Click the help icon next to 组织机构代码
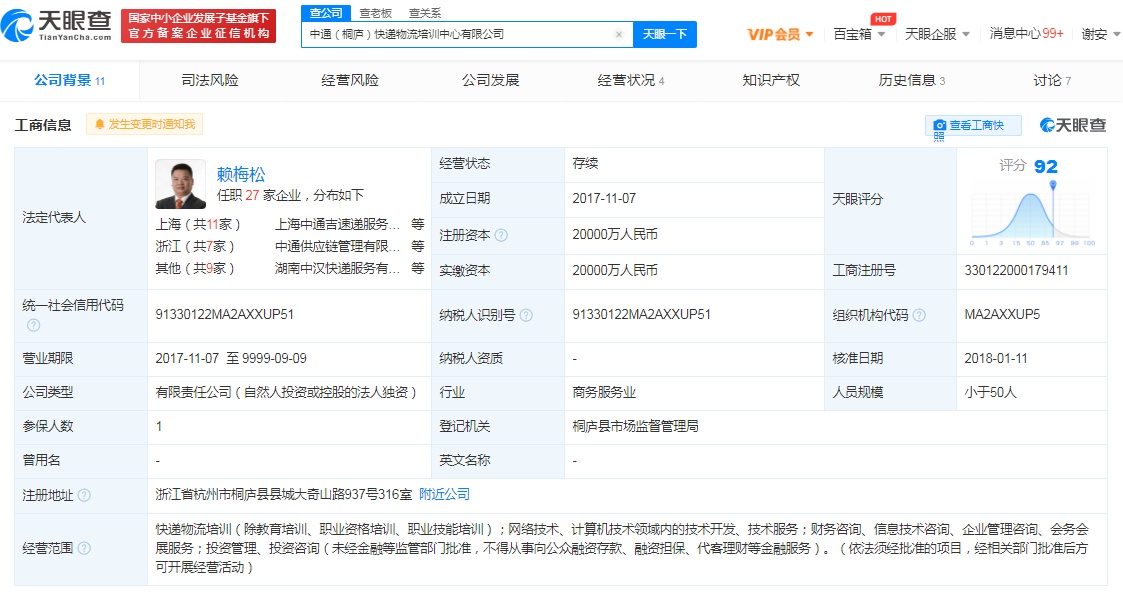The height and width of the screenshot is (600, 1123). click(x=919, y=315)
